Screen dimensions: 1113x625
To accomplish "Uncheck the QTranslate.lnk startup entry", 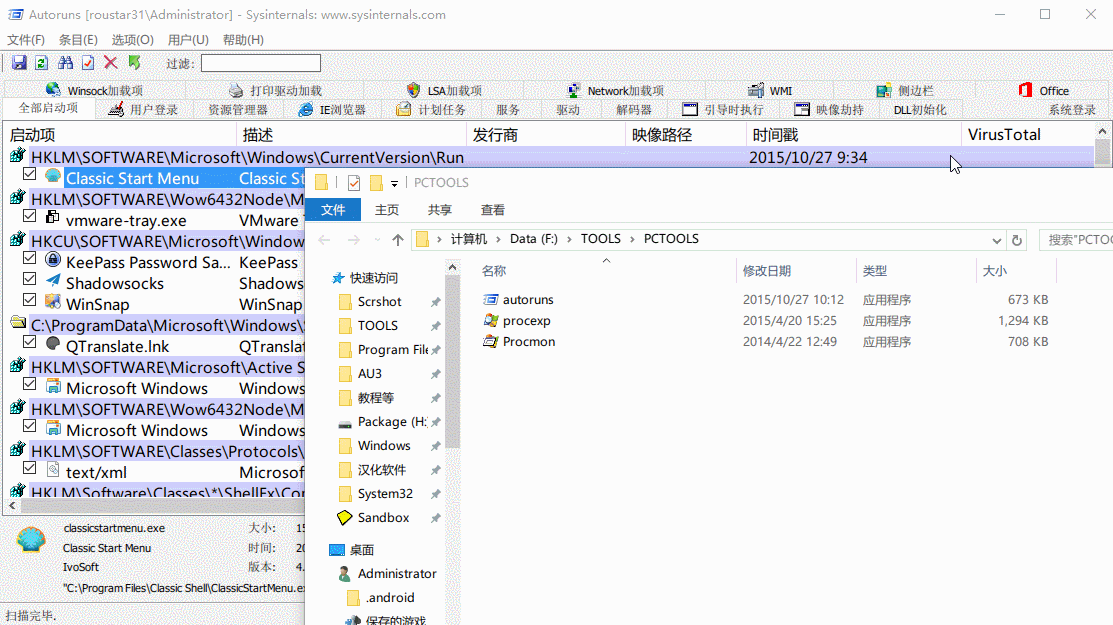I will (x=29, y=342).
